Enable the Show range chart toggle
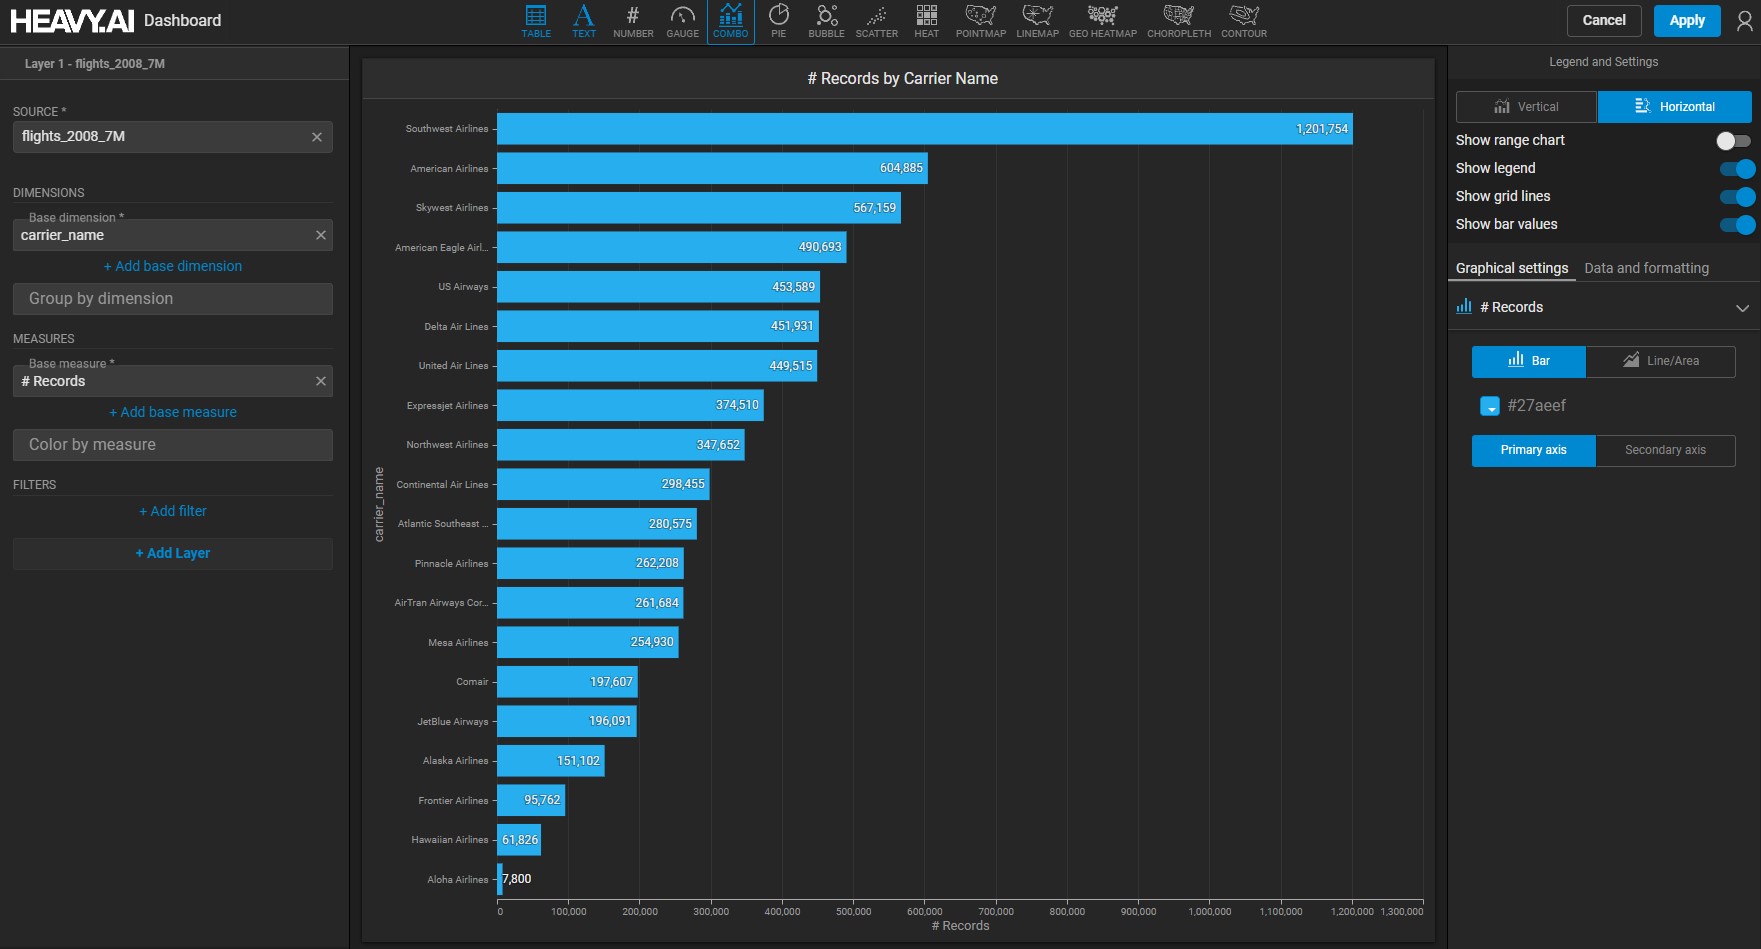 [x=1734, y=141]
